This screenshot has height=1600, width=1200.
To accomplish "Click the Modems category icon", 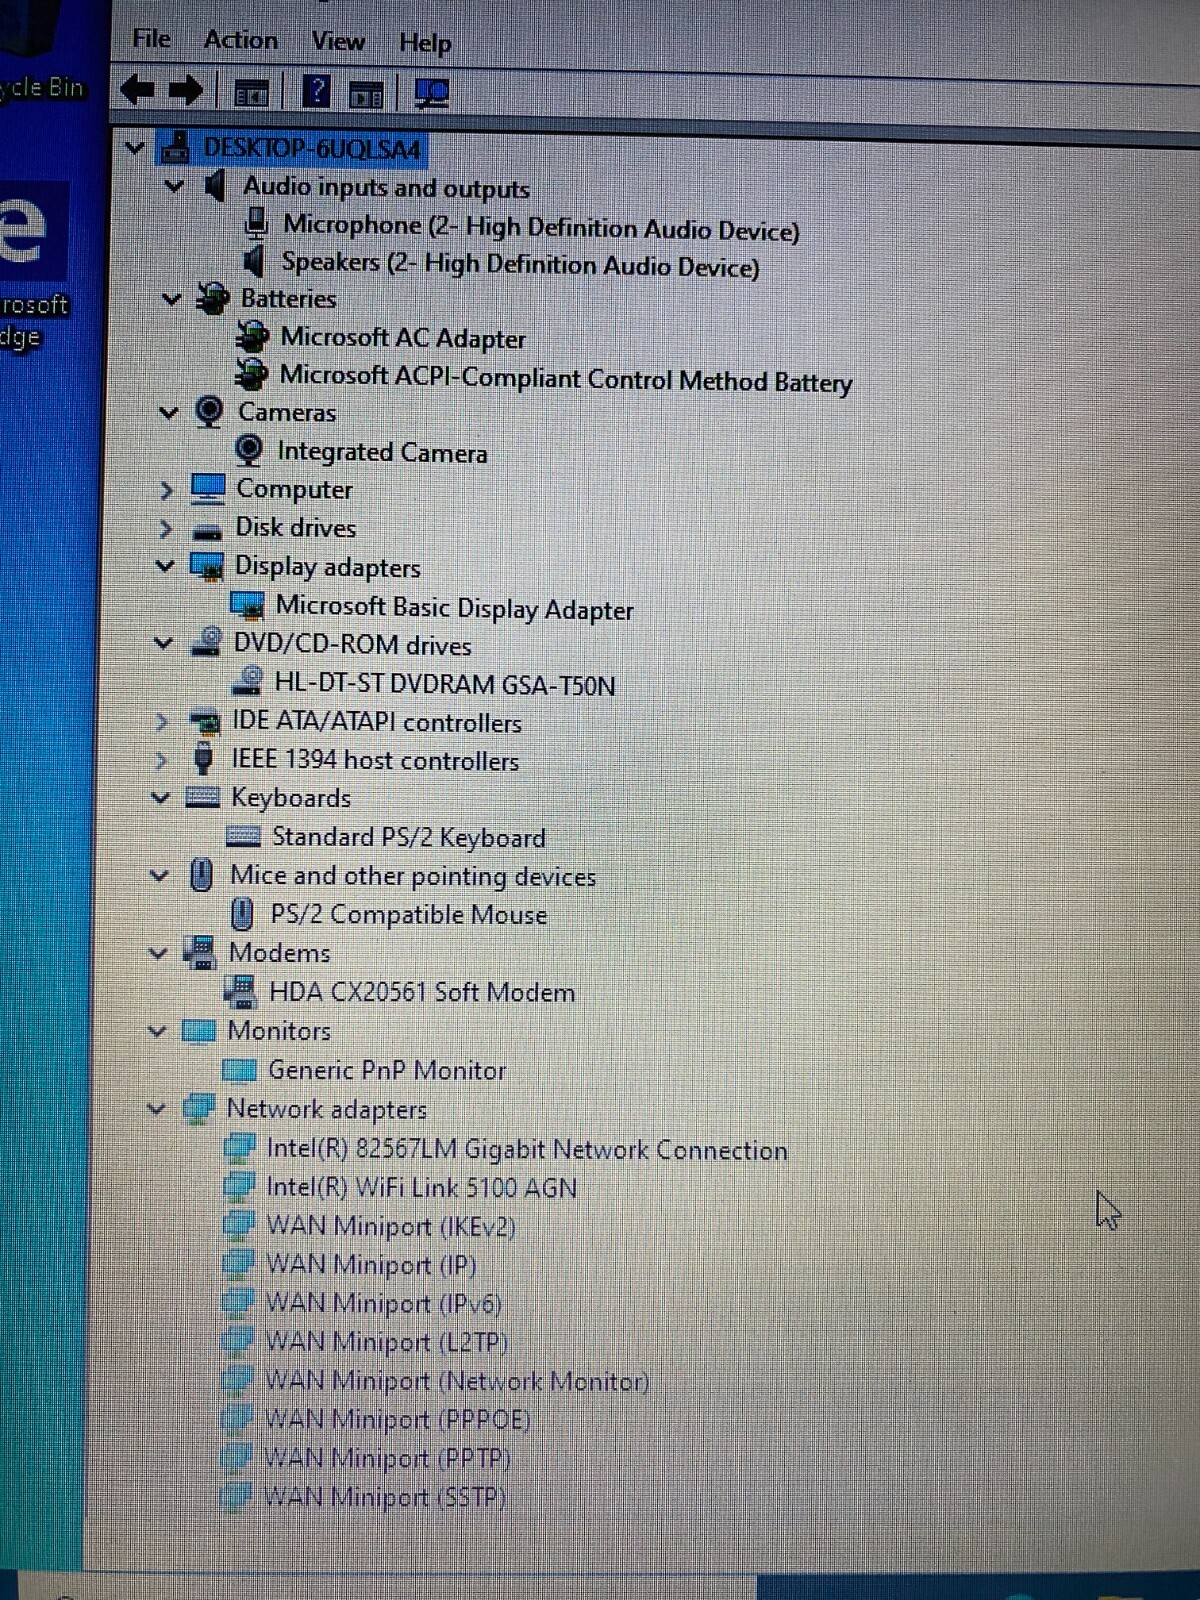I will coord(199,952).
